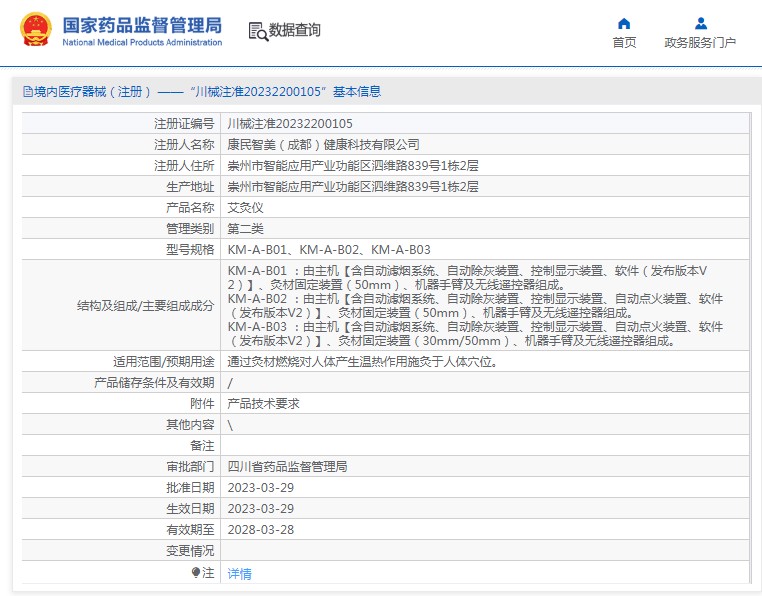
Task: Click the 注册人名称 row label
Action: click(184, 144)
